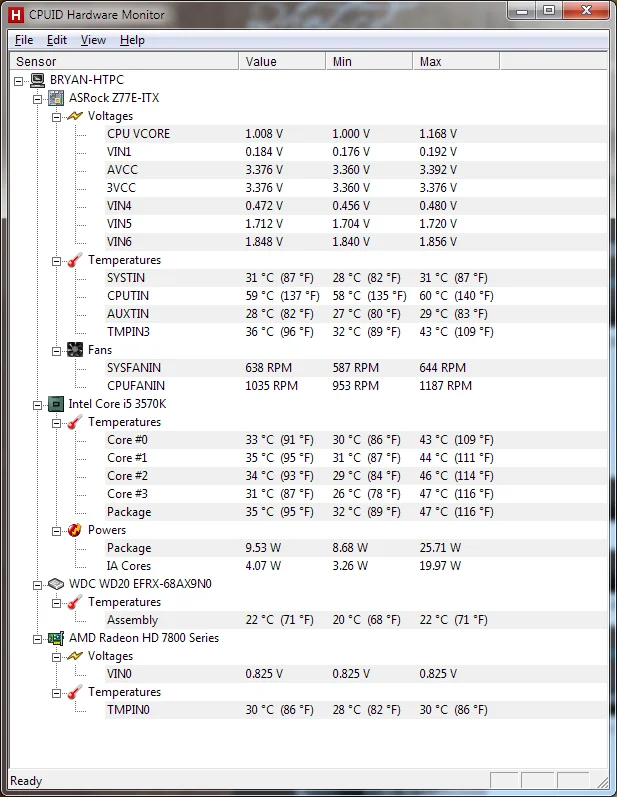Click the 1.168 V CPU VCORE max value
Screen dimensions: 617x797
click(x=438, y=134)
